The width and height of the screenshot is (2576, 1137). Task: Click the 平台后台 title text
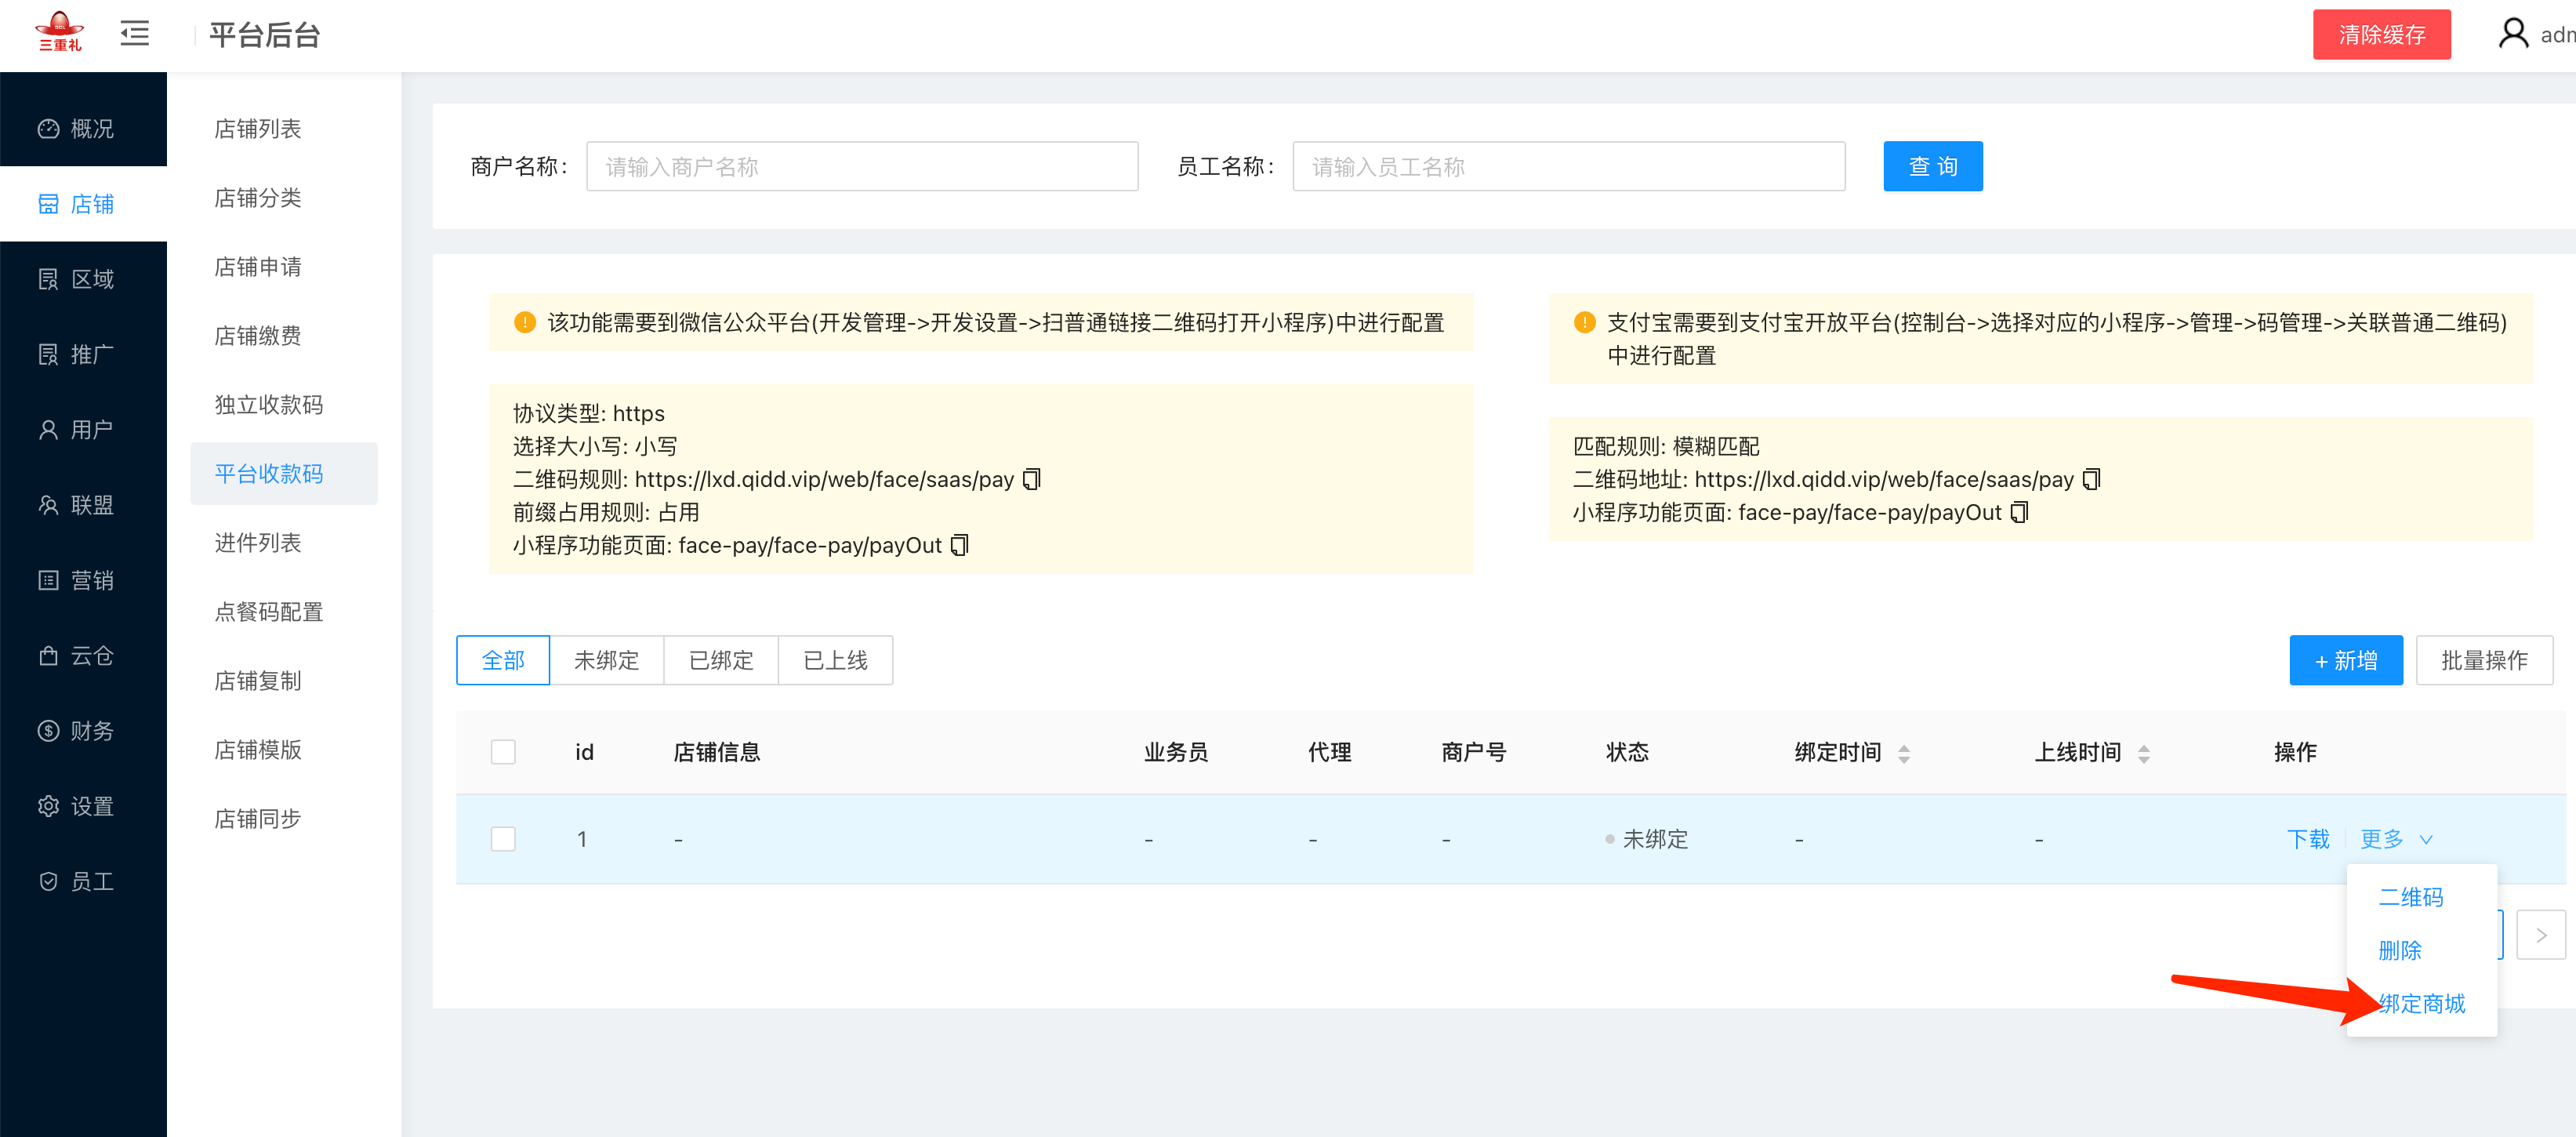[x=264, y=35]
